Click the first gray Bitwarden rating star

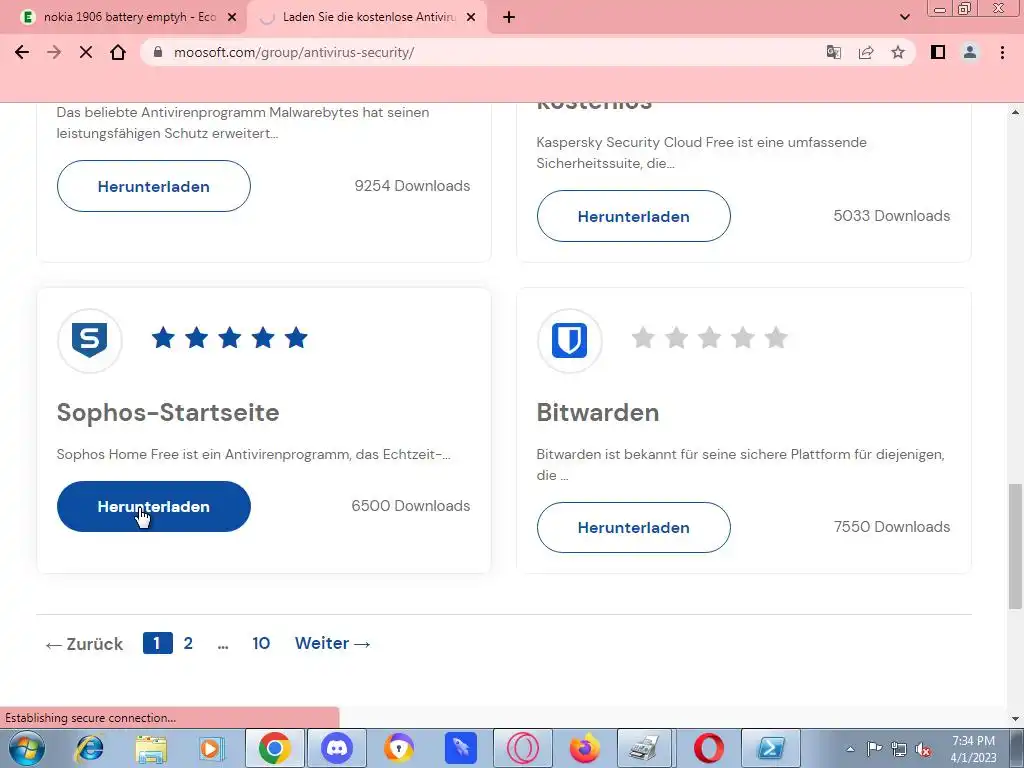click(643, 338)
